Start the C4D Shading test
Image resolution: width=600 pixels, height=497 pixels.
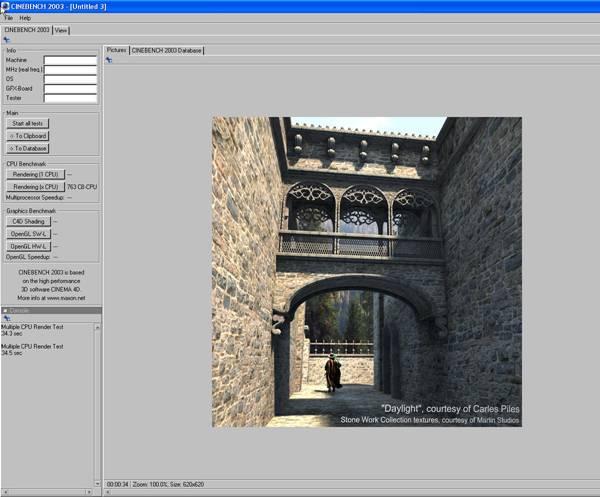click(28, 221)
